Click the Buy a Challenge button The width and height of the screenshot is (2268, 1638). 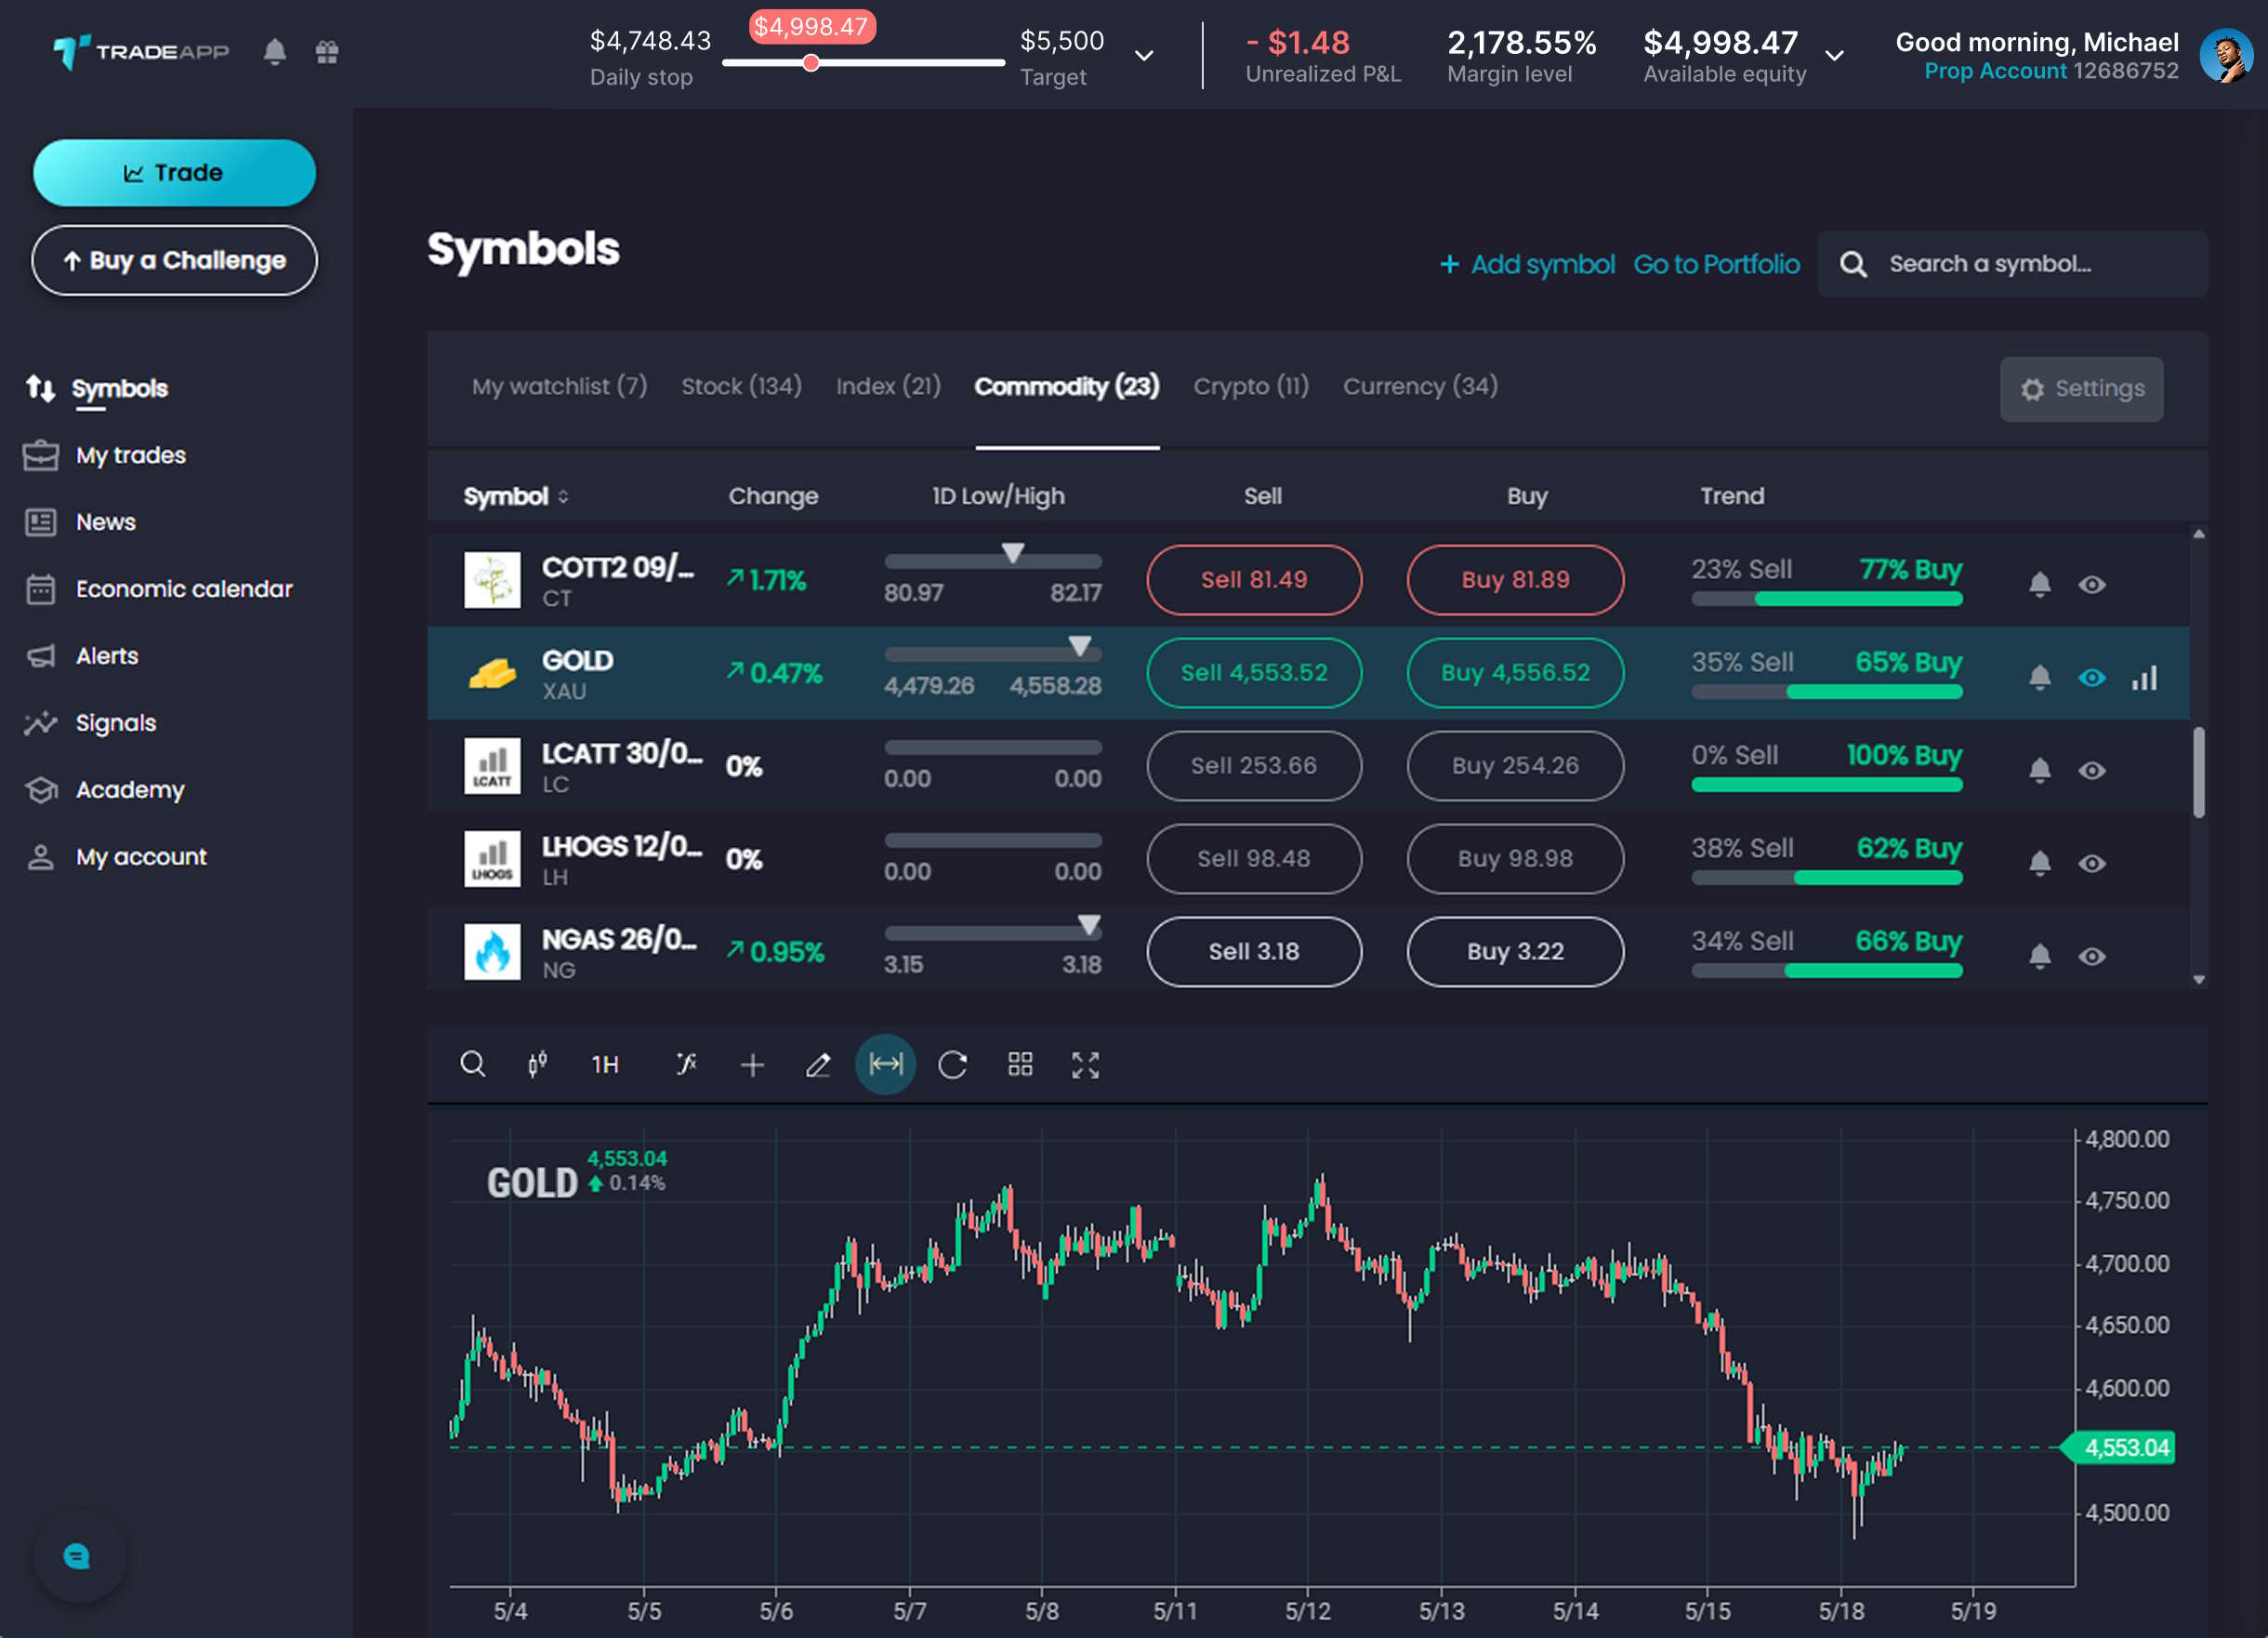click(175, 260)
